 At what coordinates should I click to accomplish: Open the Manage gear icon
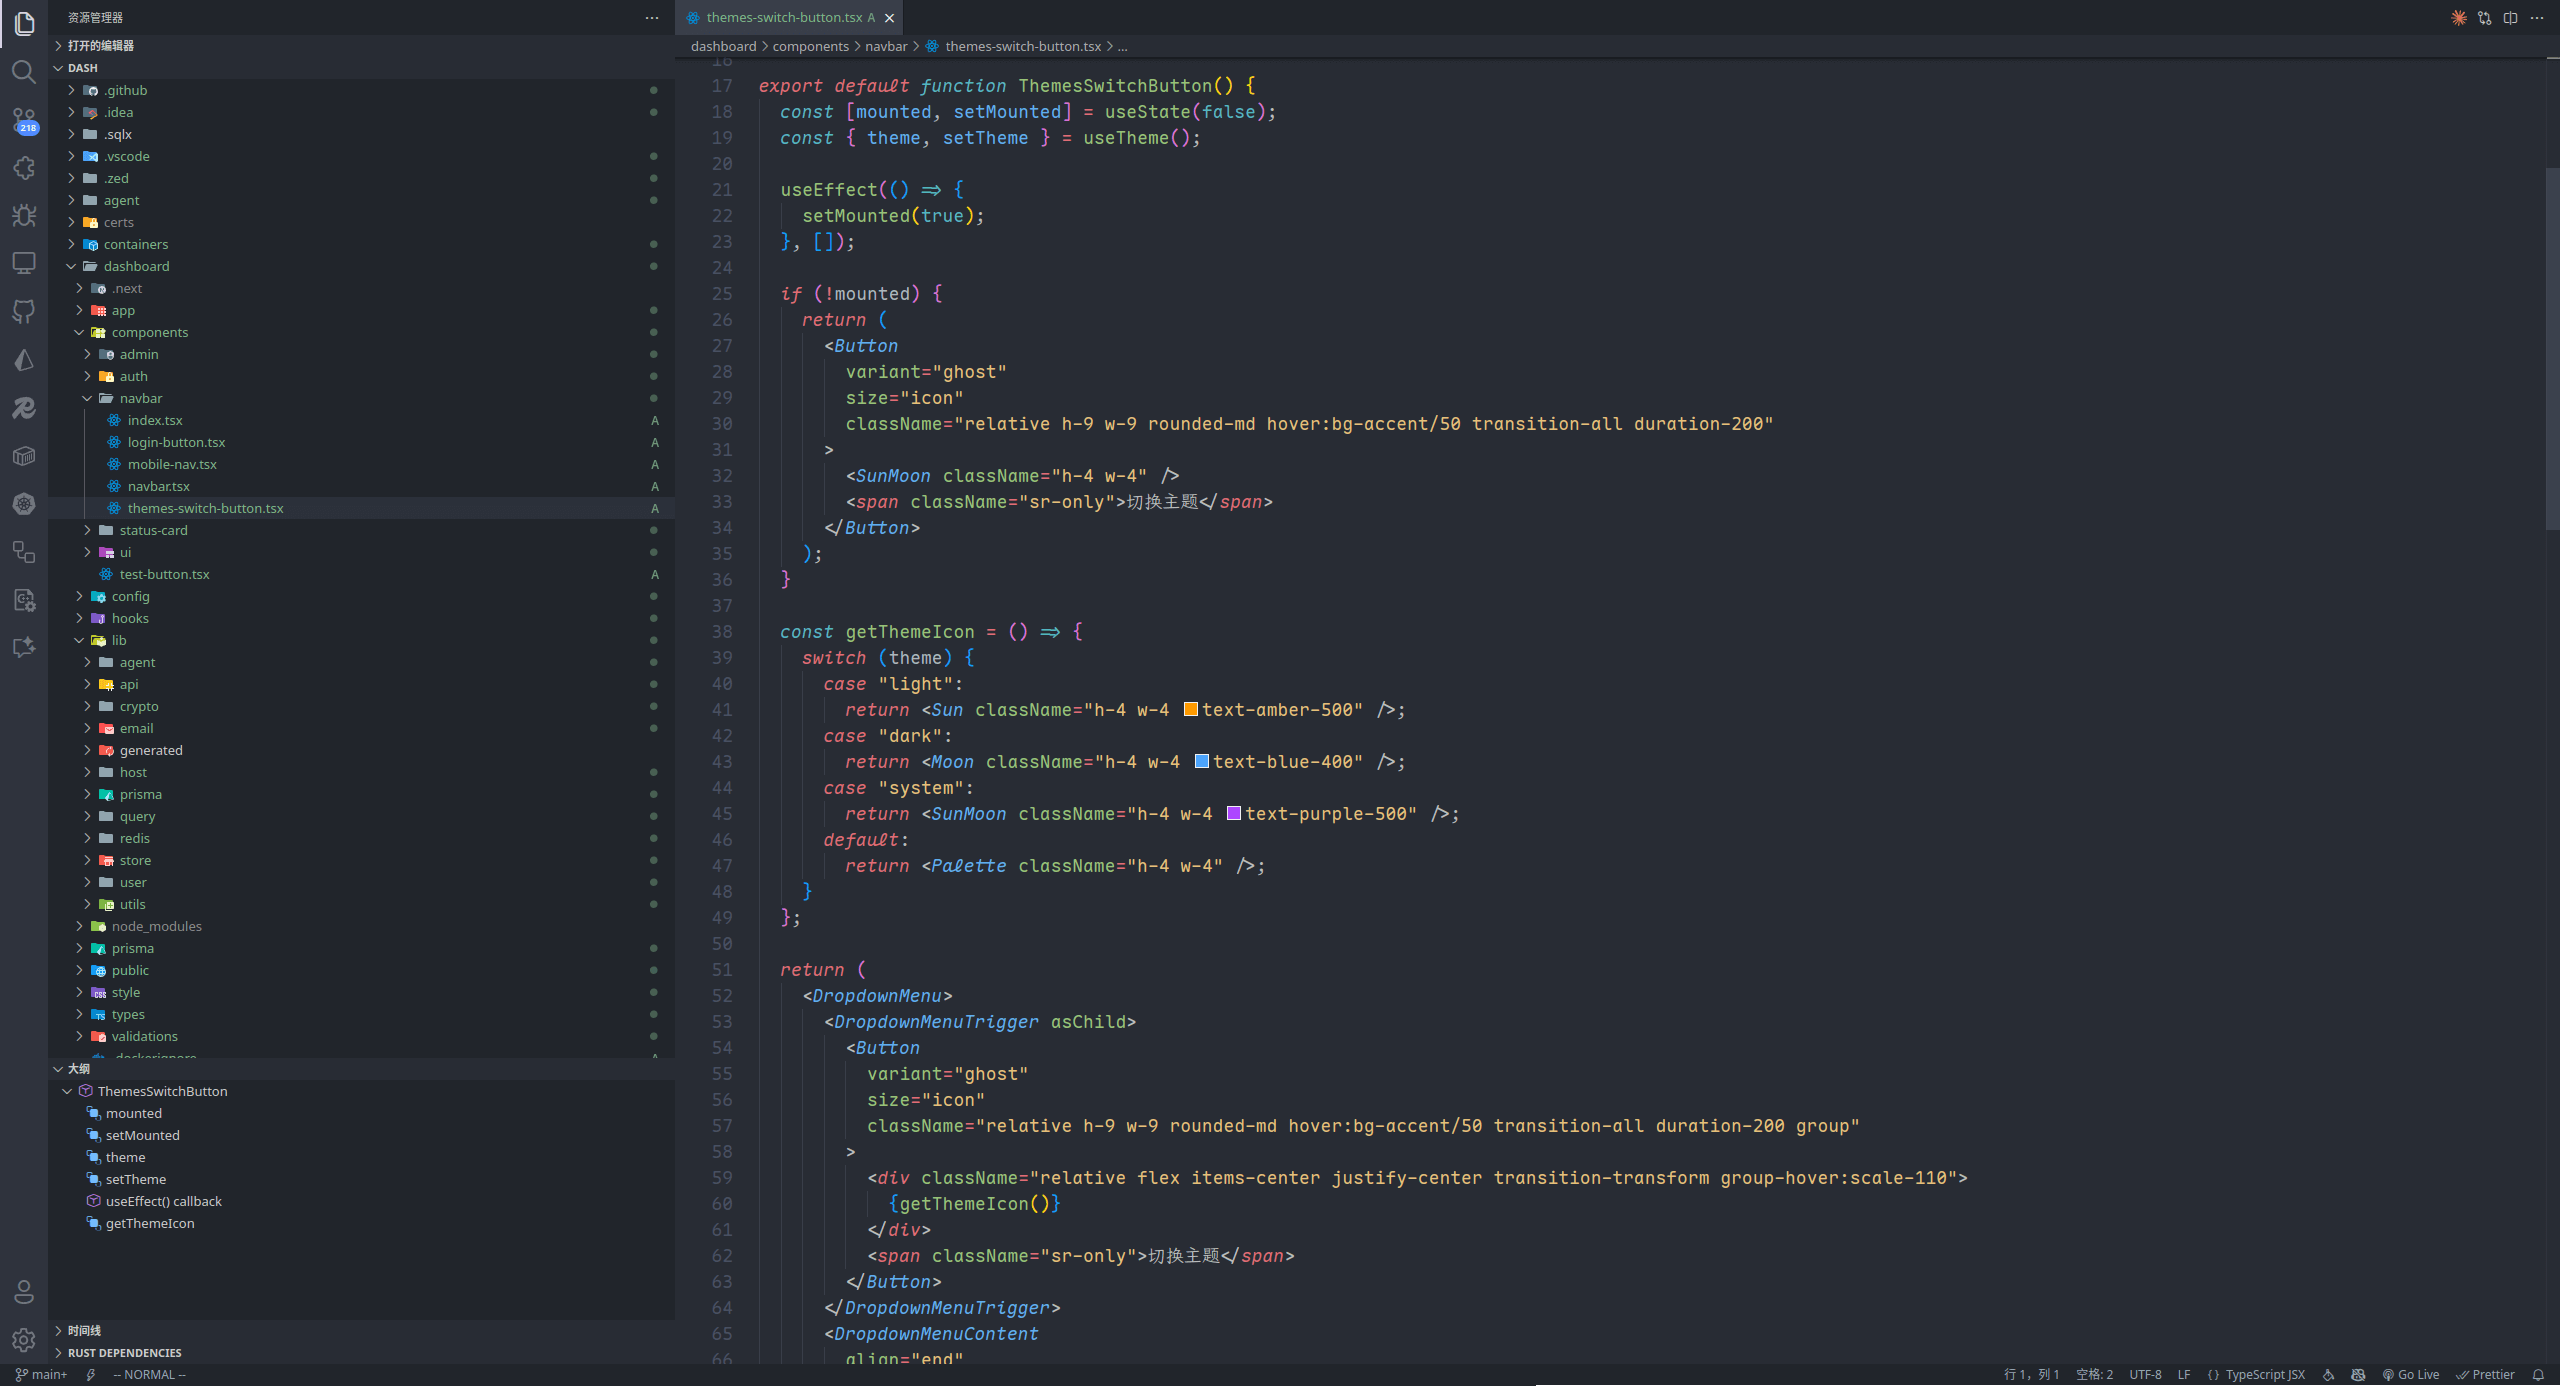(x=24, y=1339)
